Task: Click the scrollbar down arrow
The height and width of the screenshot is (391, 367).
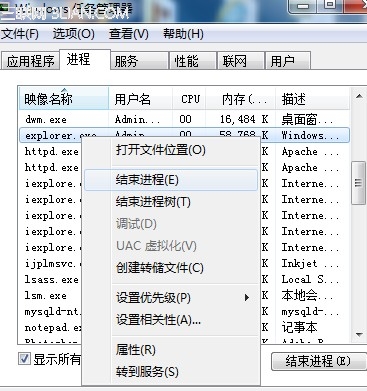Action: point(359,335)
